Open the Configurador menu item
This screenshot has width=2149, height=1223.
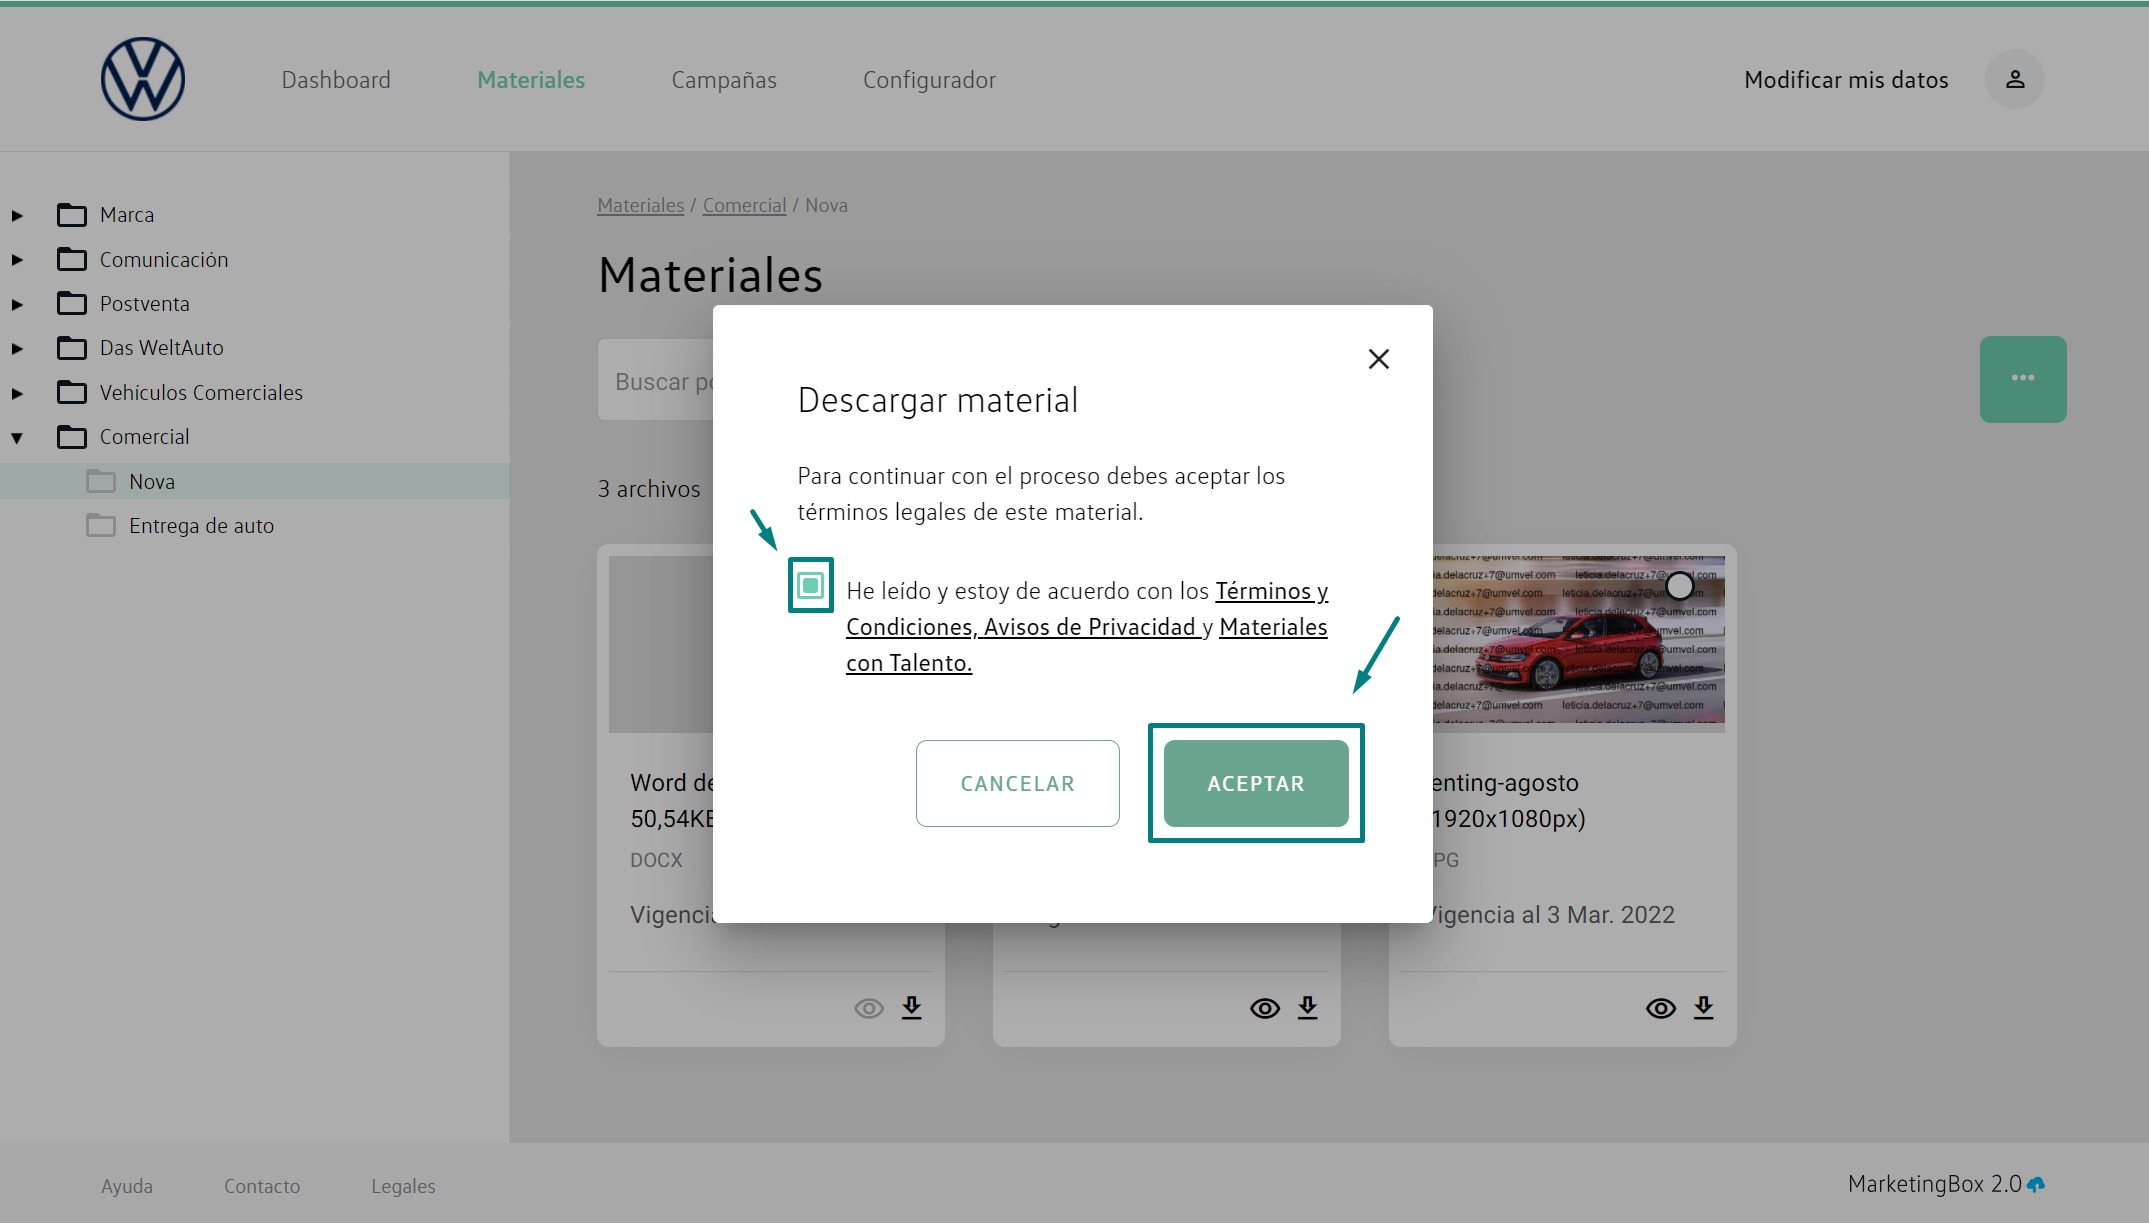coord(928,80)
